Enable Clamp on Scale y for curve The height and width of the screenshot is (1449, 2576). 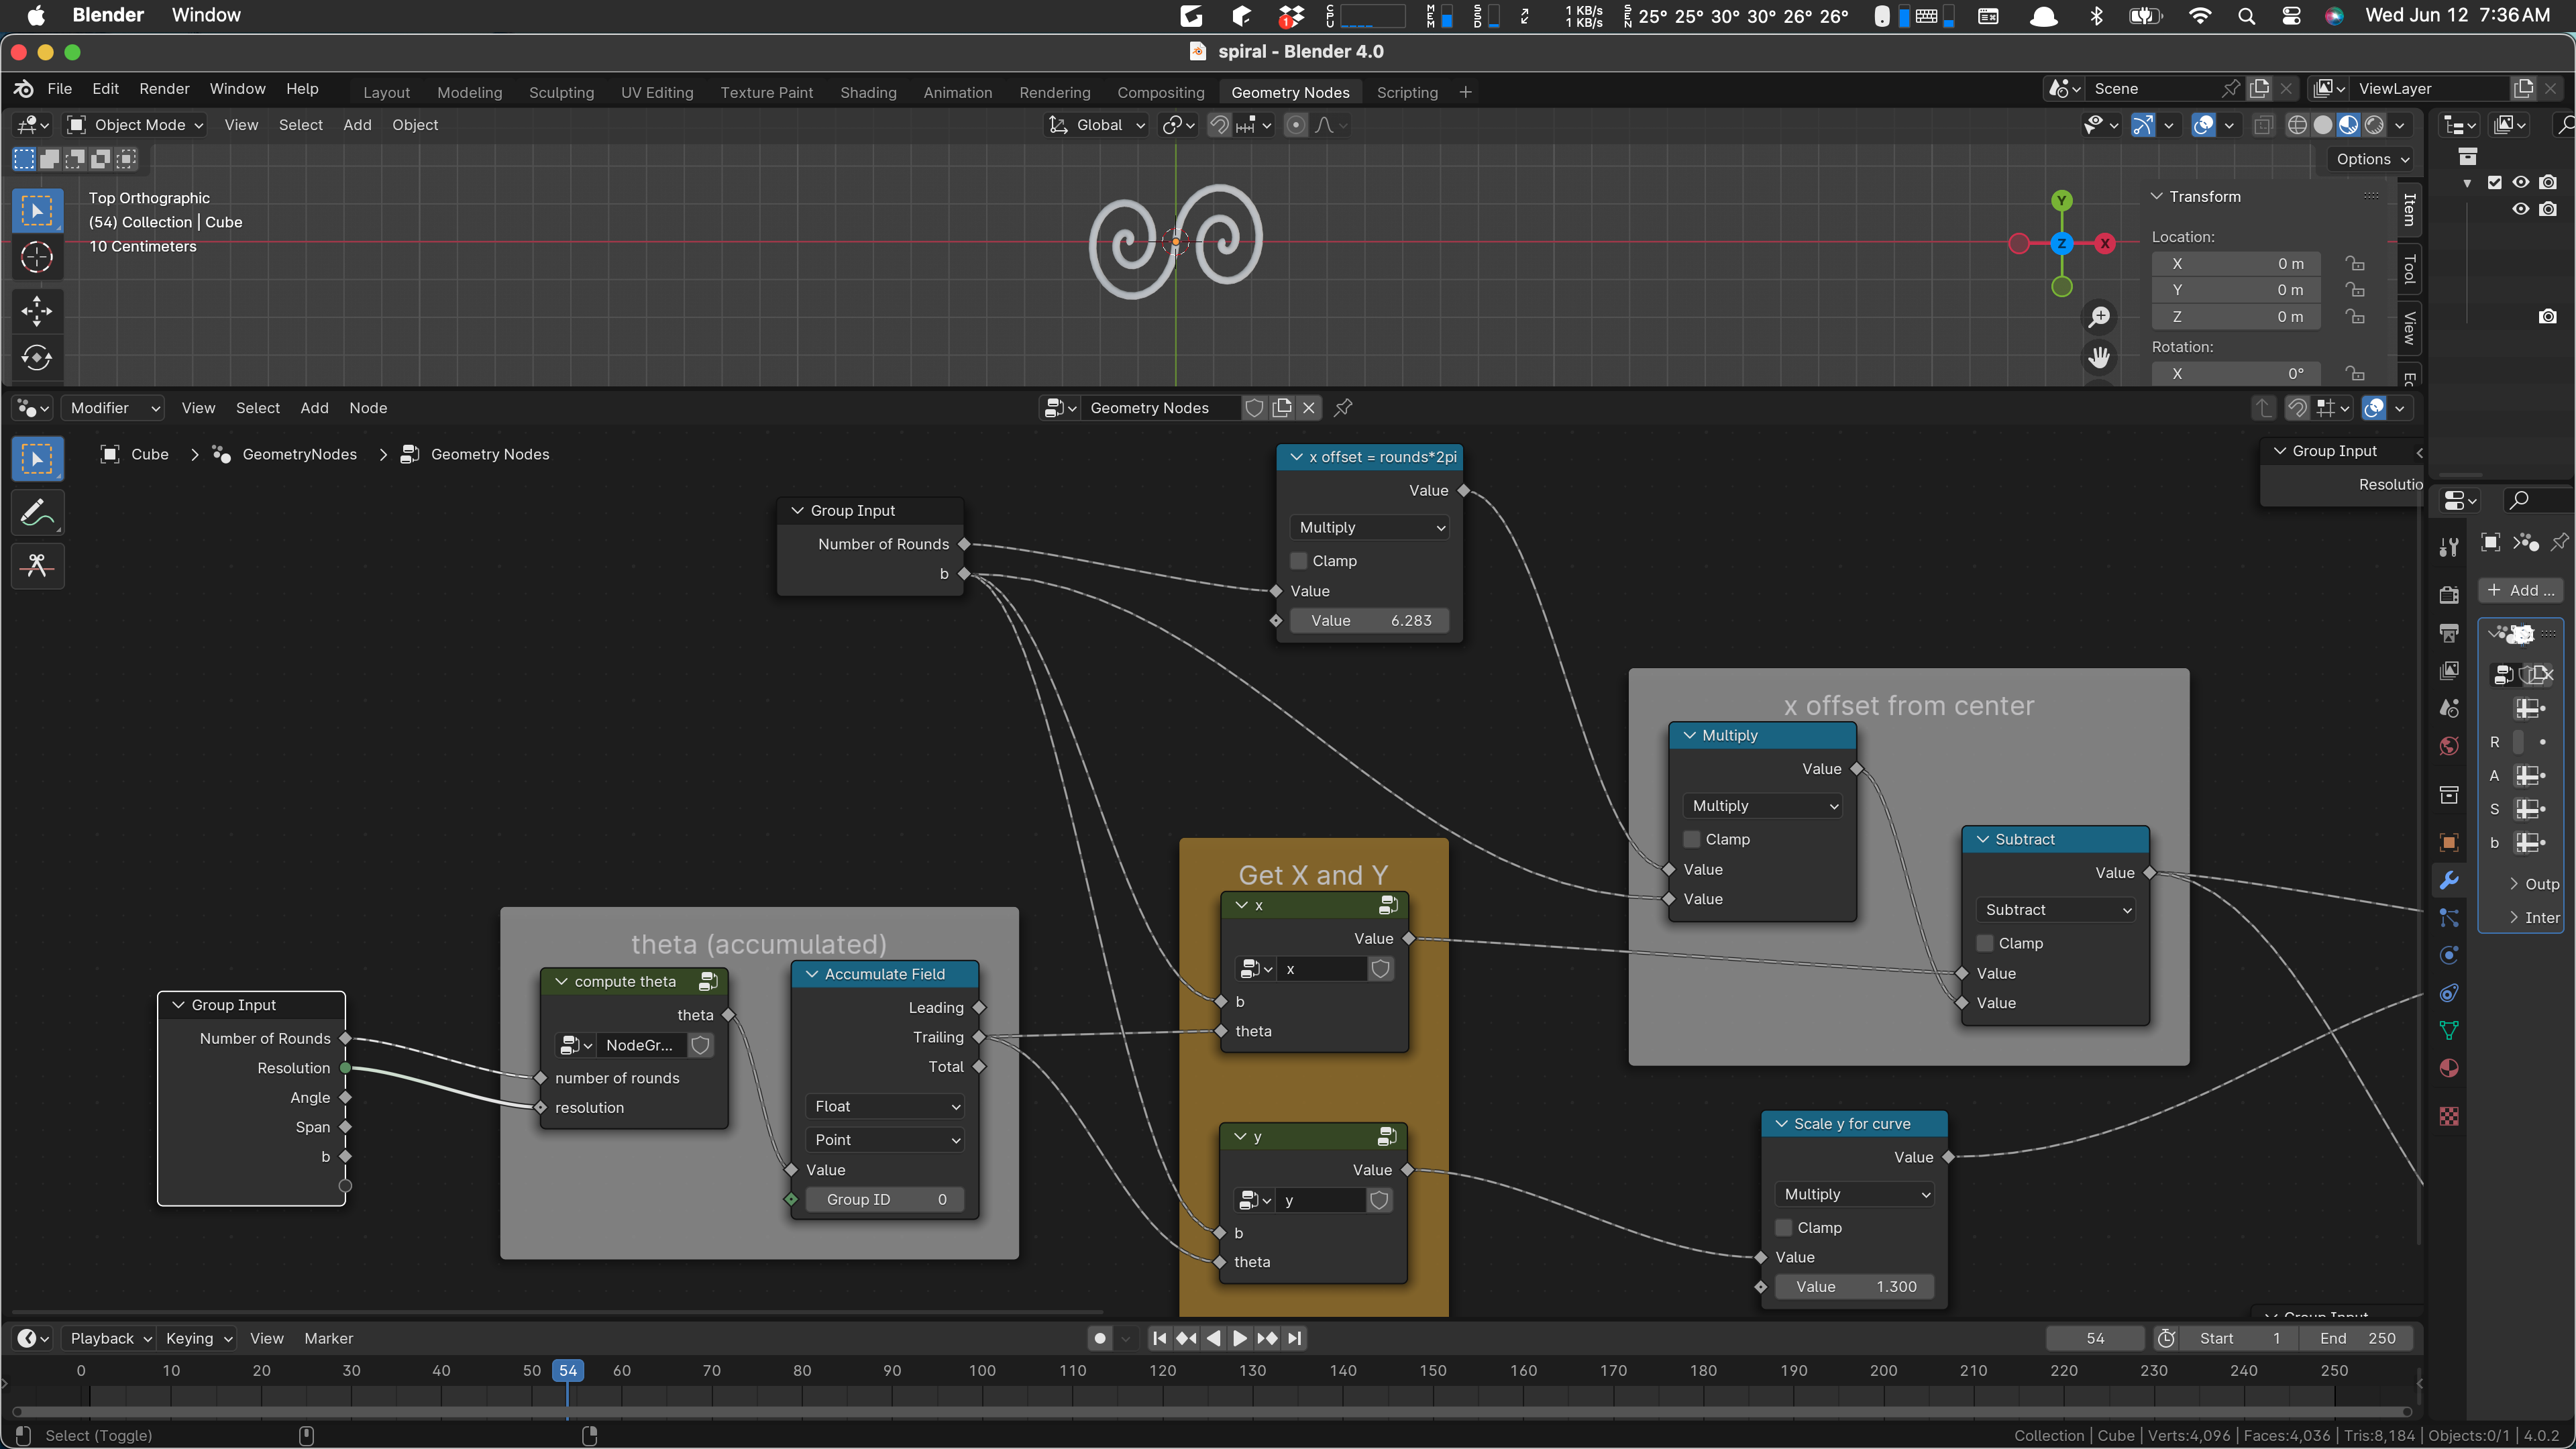(x=1784, y=1227)
